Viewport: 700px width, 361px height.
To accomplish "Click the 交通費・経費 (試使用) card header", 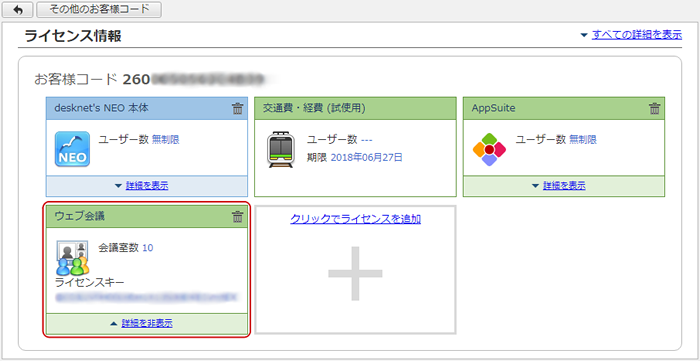I will tap(355, 108).
